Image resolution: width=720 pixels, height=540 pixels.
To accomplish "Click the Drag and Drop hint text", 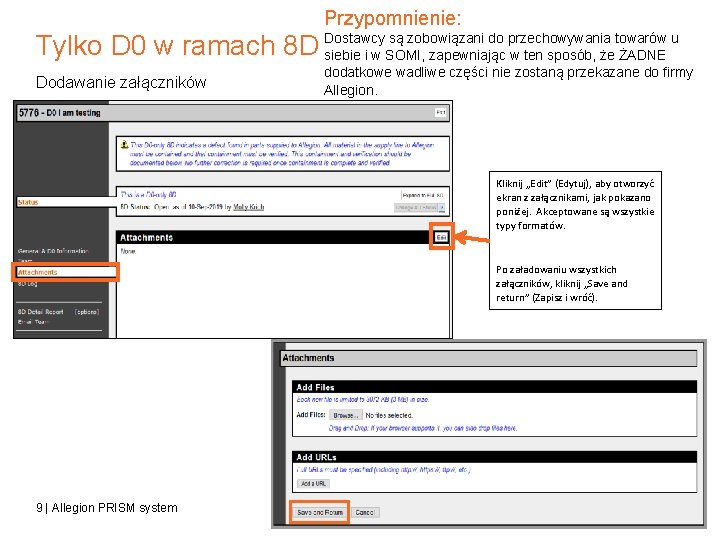I will pyautogui.click(x=423, y=428).
